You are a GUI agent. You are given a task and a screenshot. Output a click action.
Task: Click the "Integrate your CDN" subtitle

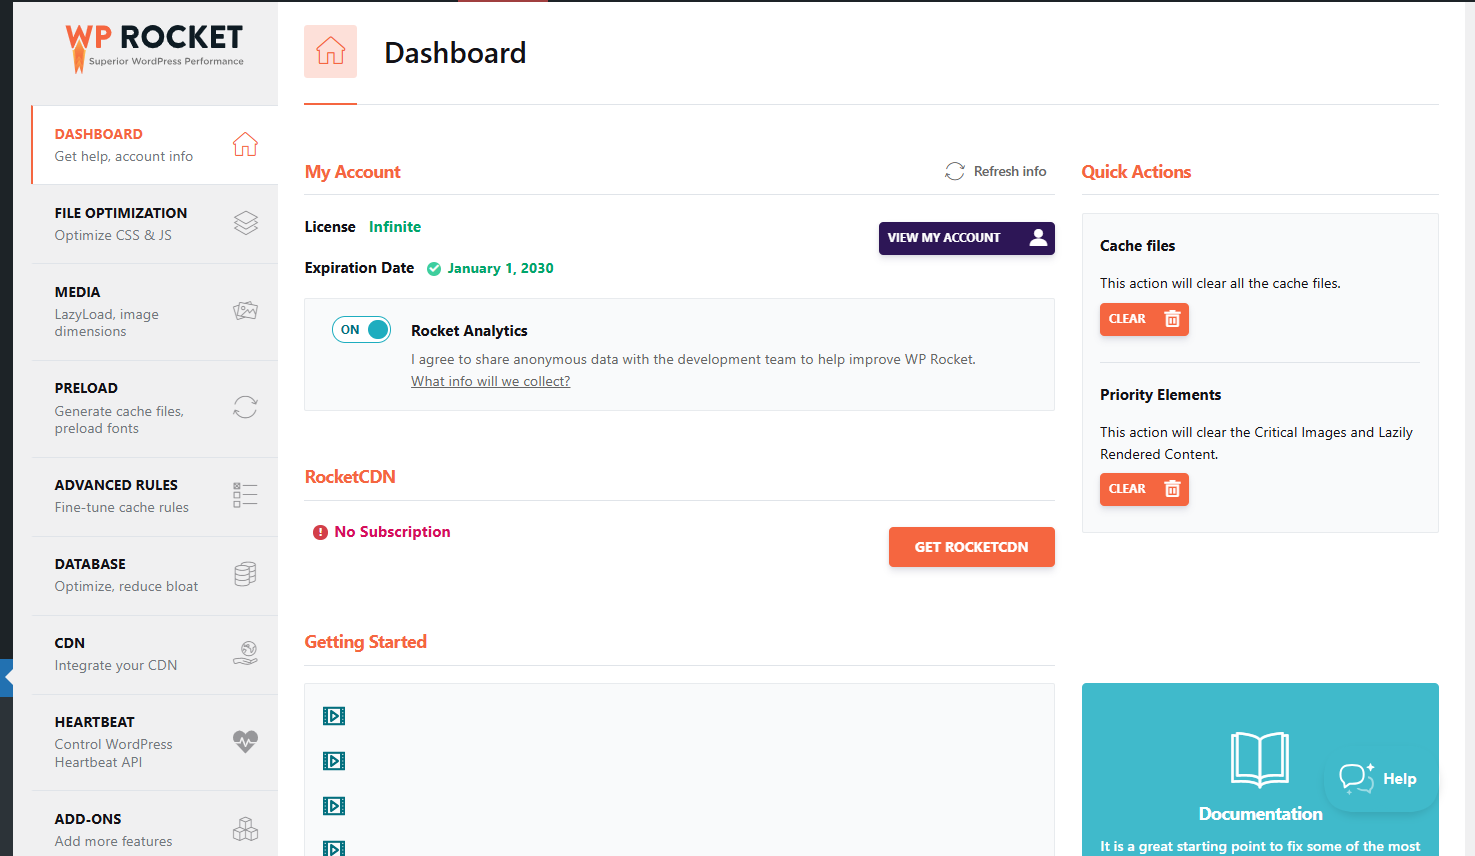[116, 666]
